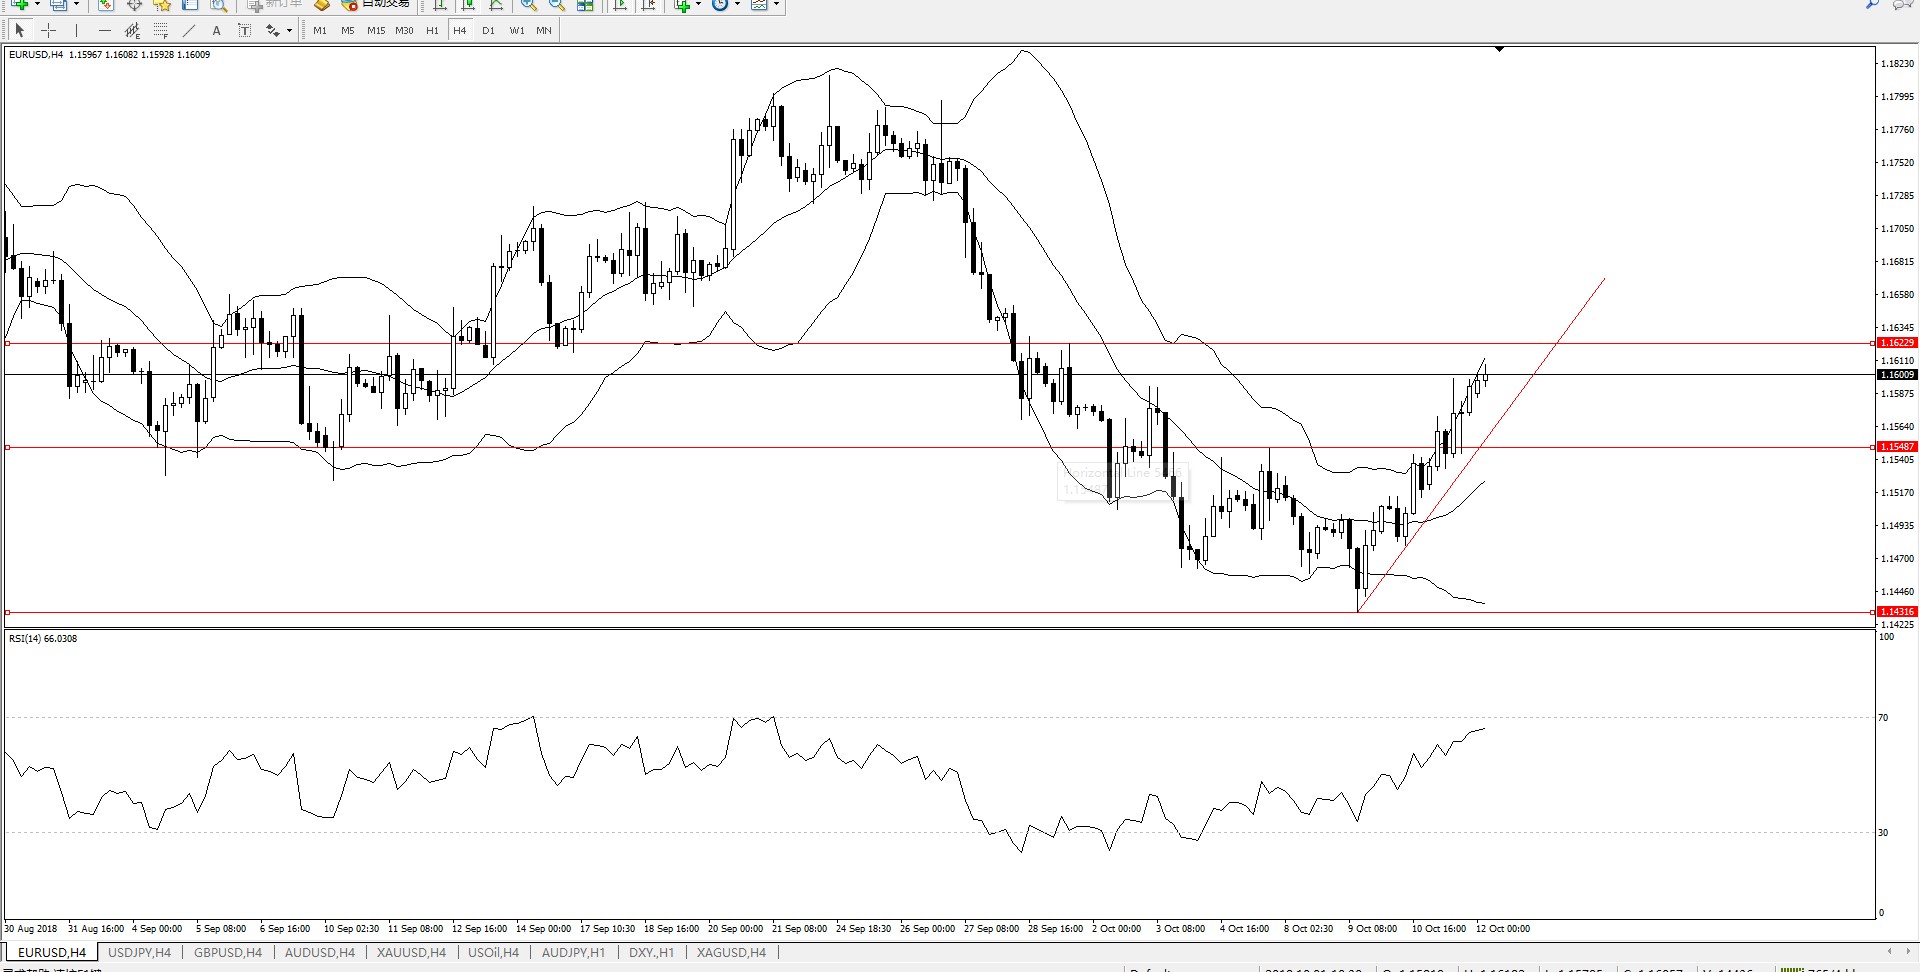
Task: Select the vertical line drawing tool
Action: pos(76,30)
